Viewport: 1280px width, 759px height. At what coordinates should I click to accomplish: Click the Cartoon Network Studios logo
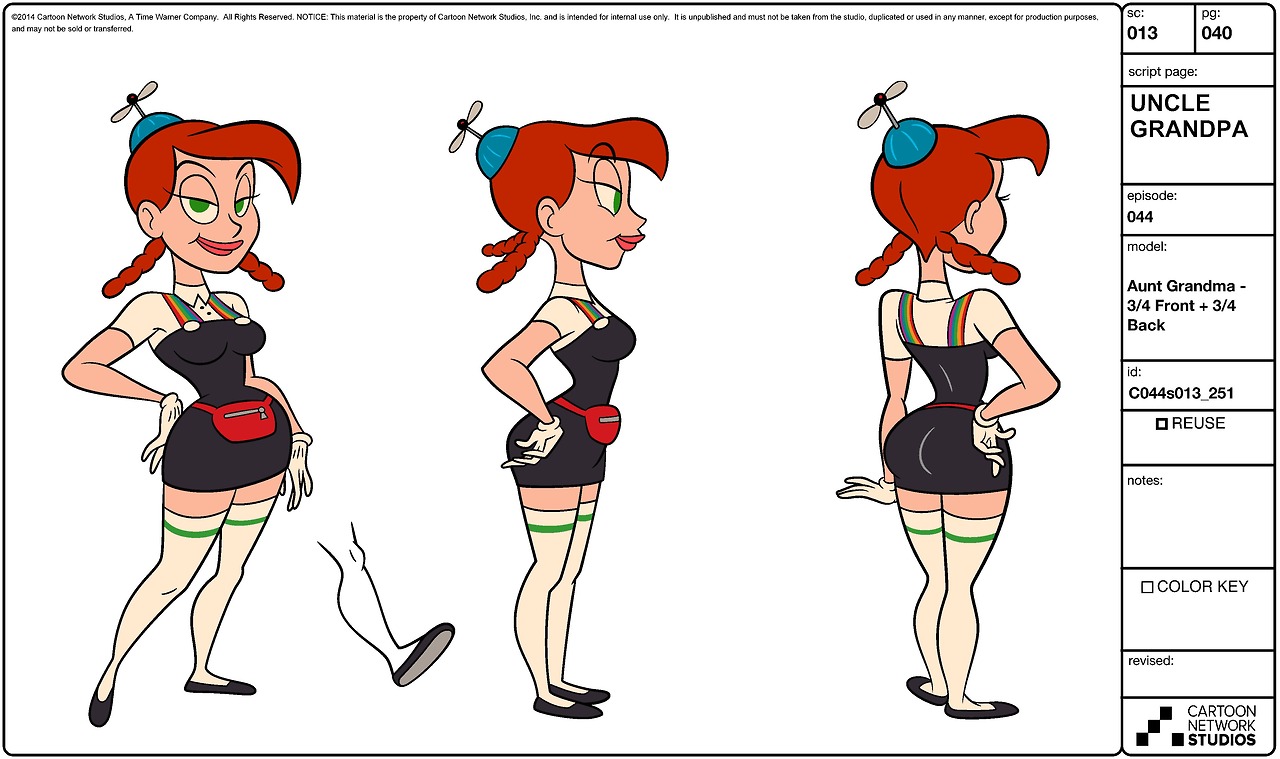pos(1198,726)
